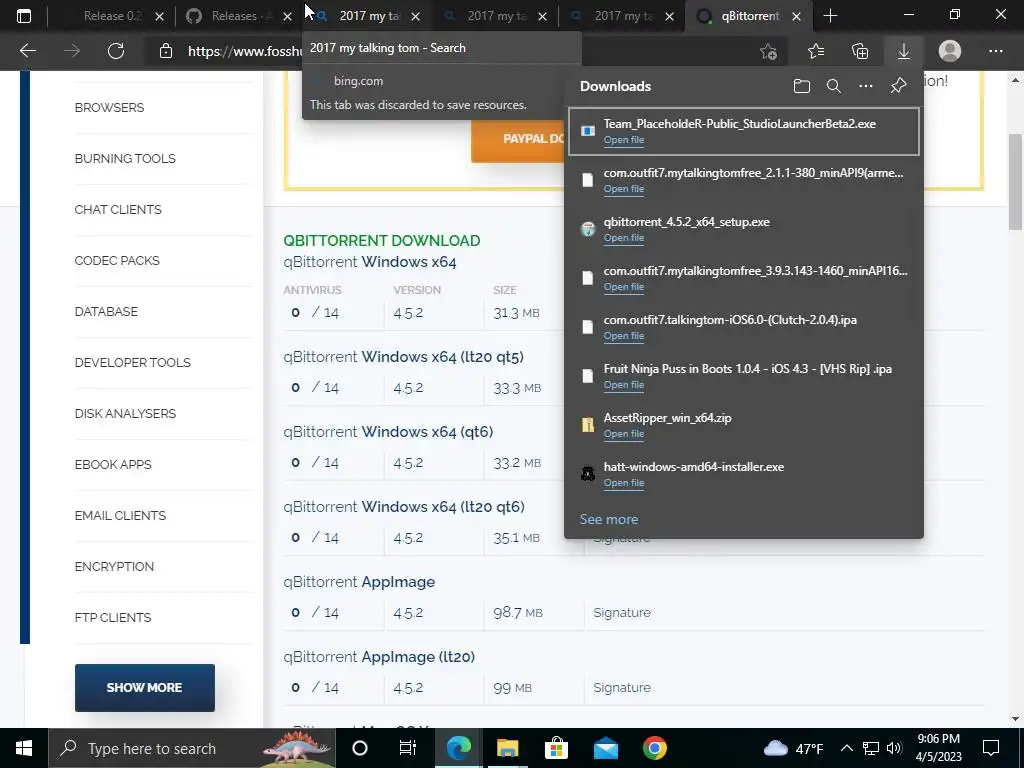
Task: Open Signature link for 98.7 MB AppImage
Action: (622, 613)
